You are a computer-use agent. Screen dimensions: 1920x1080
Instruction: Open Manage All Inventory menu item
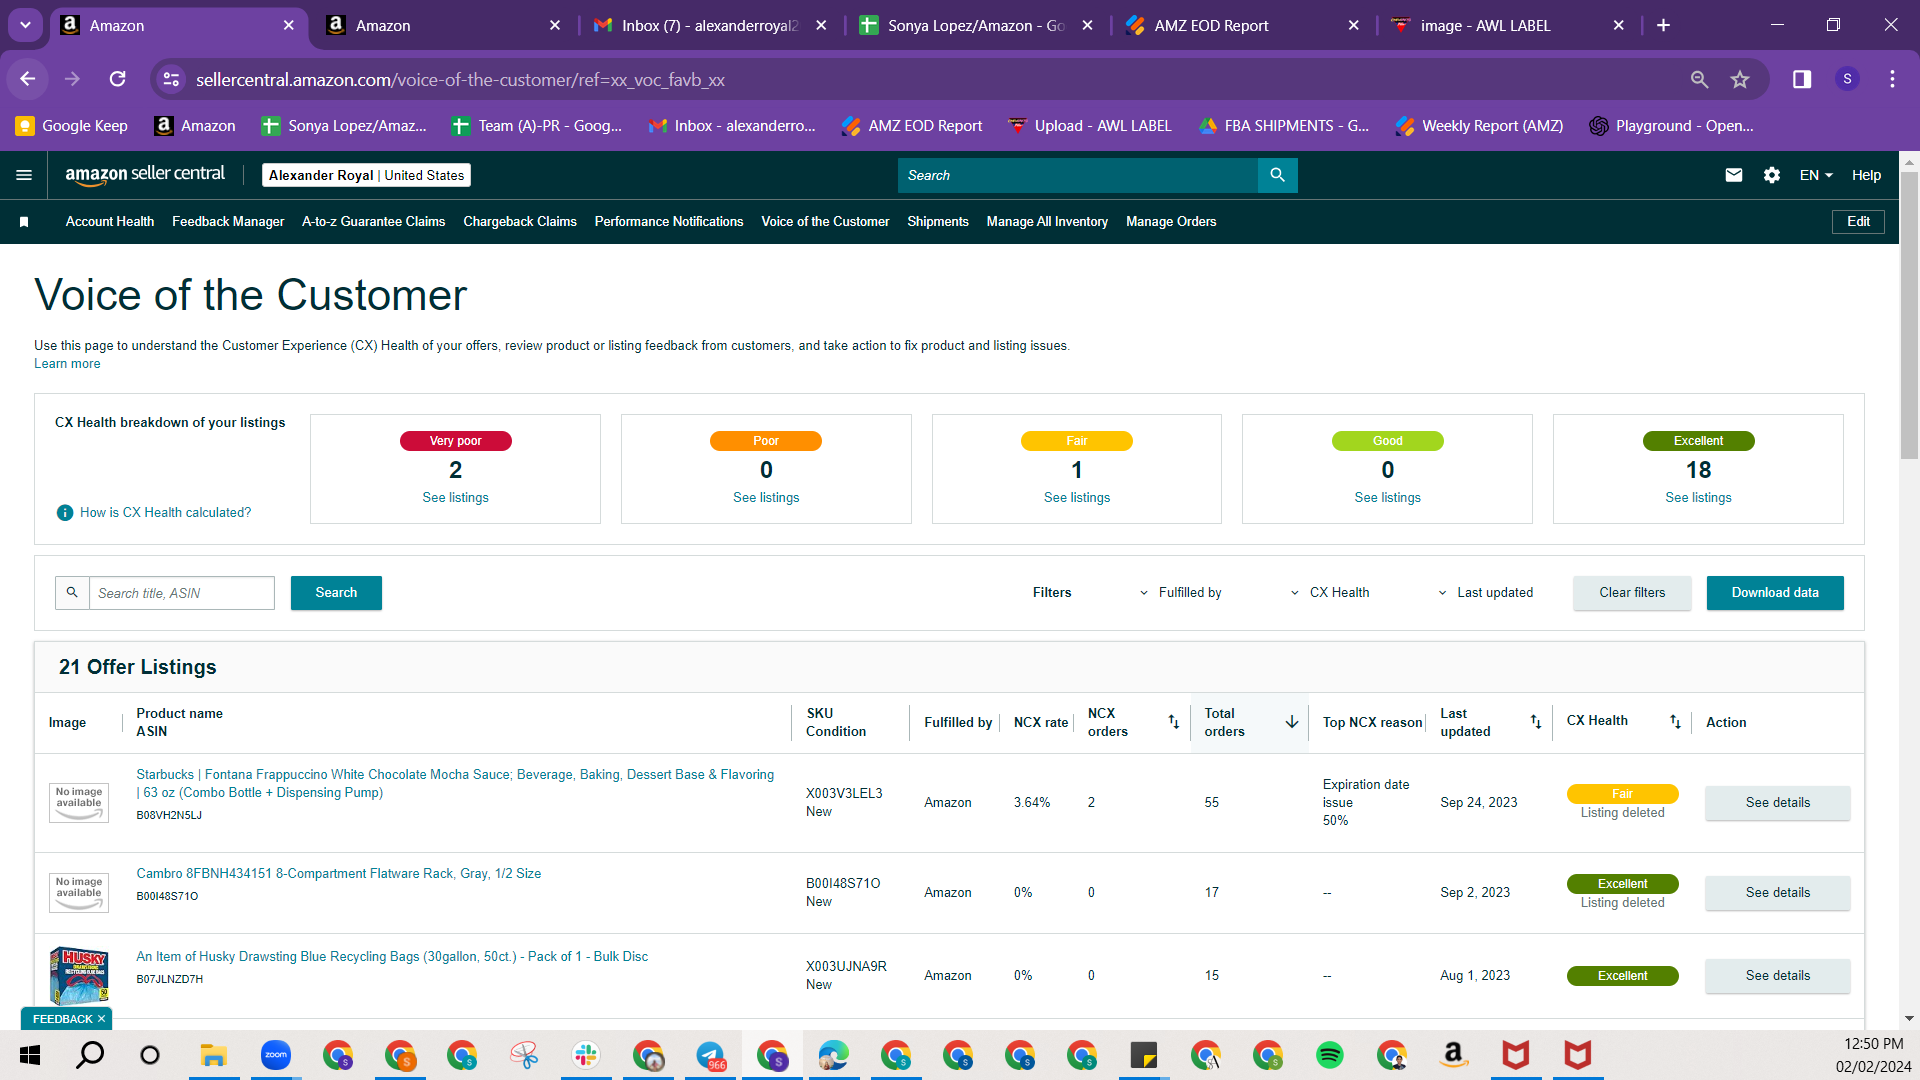[x=1047, y=222]
